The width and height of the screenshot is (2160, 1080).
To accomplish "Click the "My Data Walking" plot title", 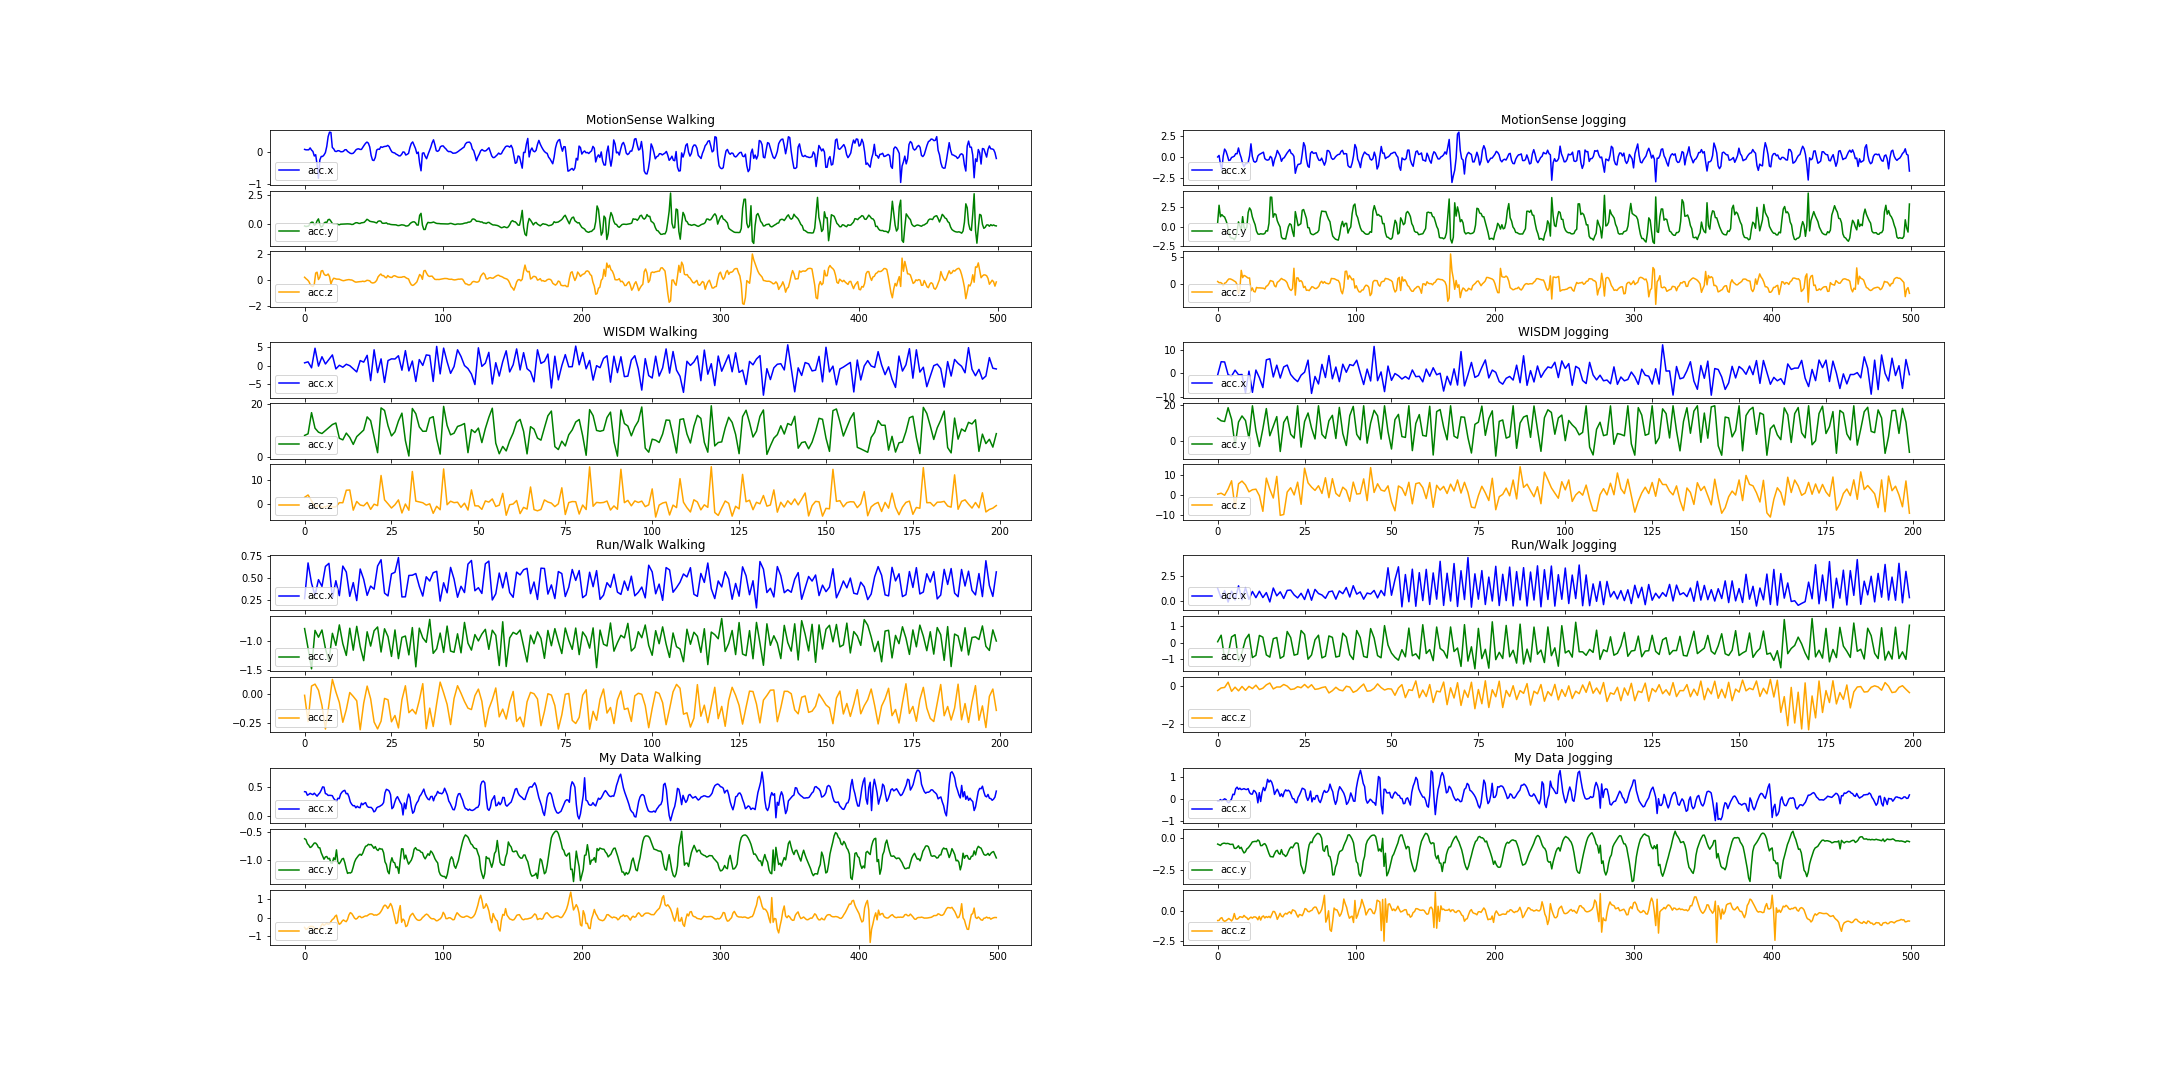I will 650,758.
